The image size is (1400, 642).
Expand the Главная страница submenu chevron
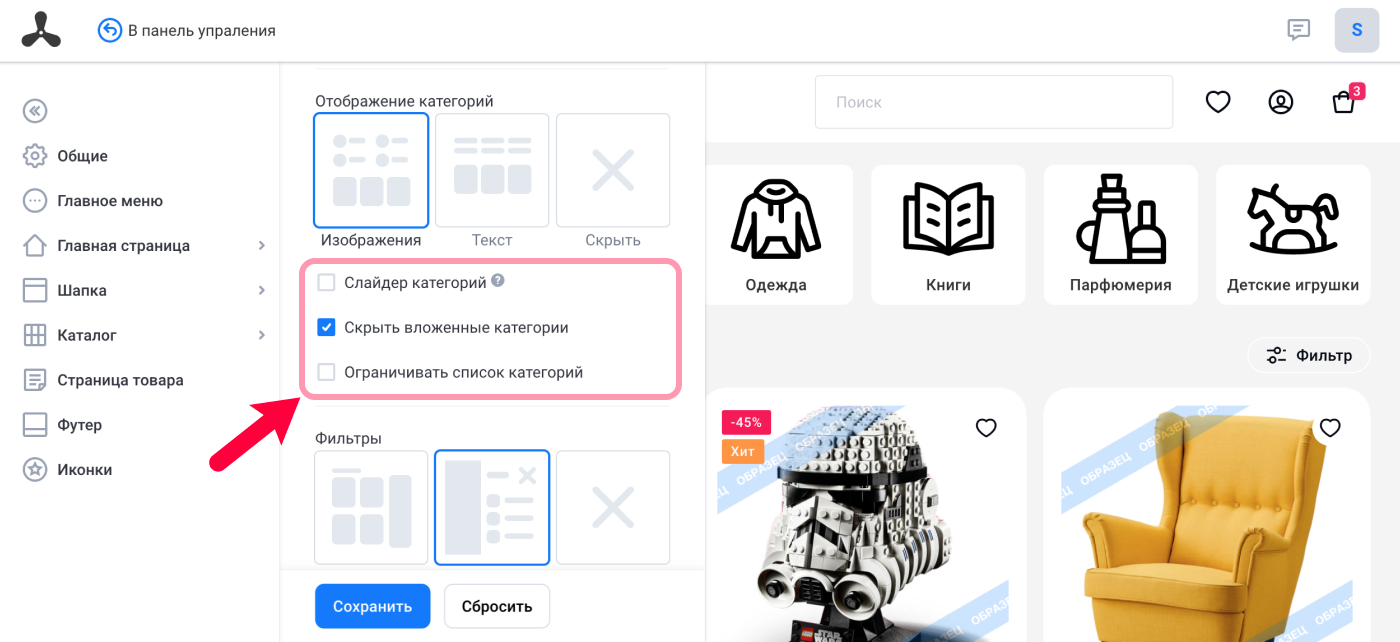point(262,246)
